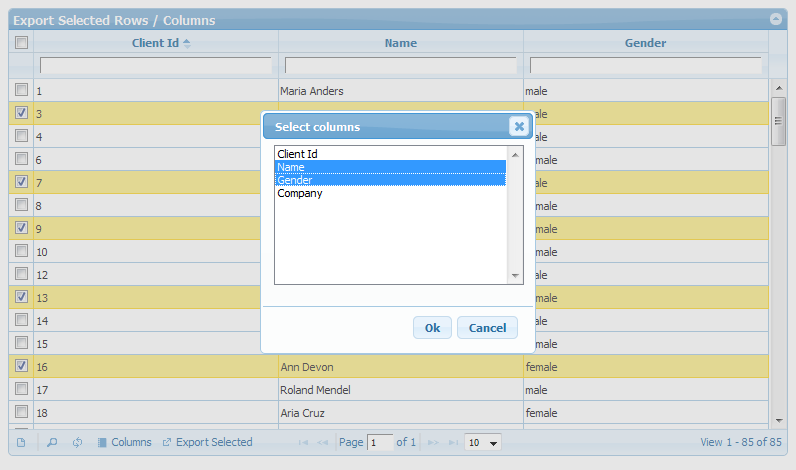Check the checkbox for row 17
The image size is (796, 470).
(21, 389)
